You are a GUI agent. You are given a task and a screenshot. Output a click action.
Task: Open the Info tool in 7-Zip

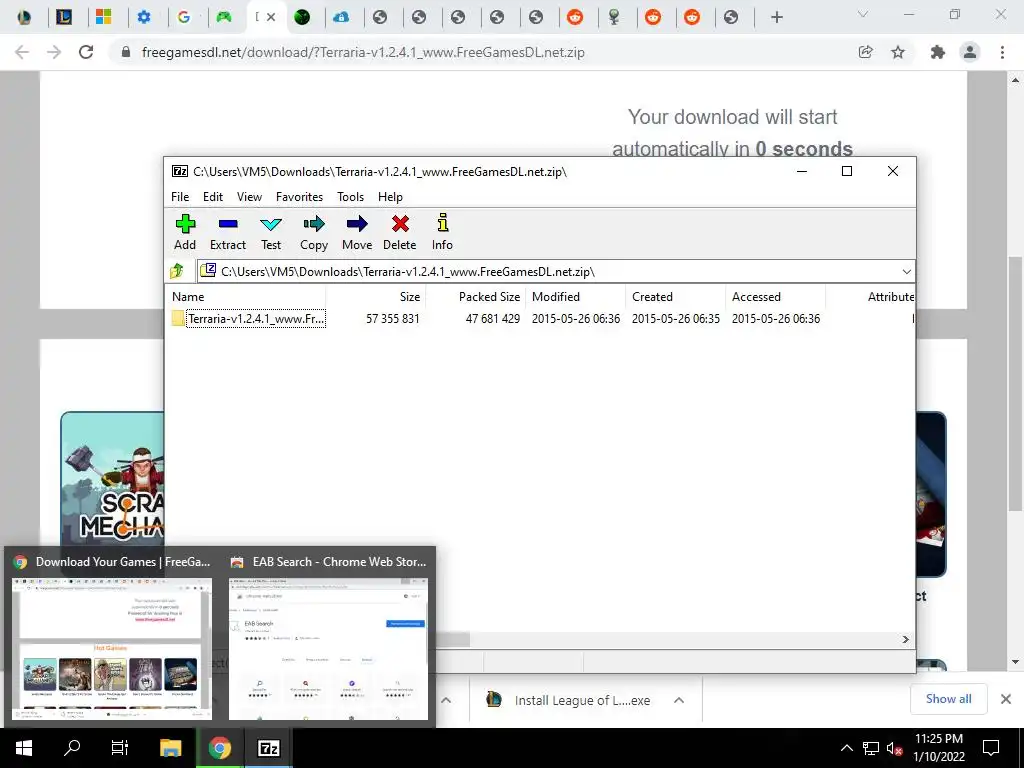click(x=442, y=232)
